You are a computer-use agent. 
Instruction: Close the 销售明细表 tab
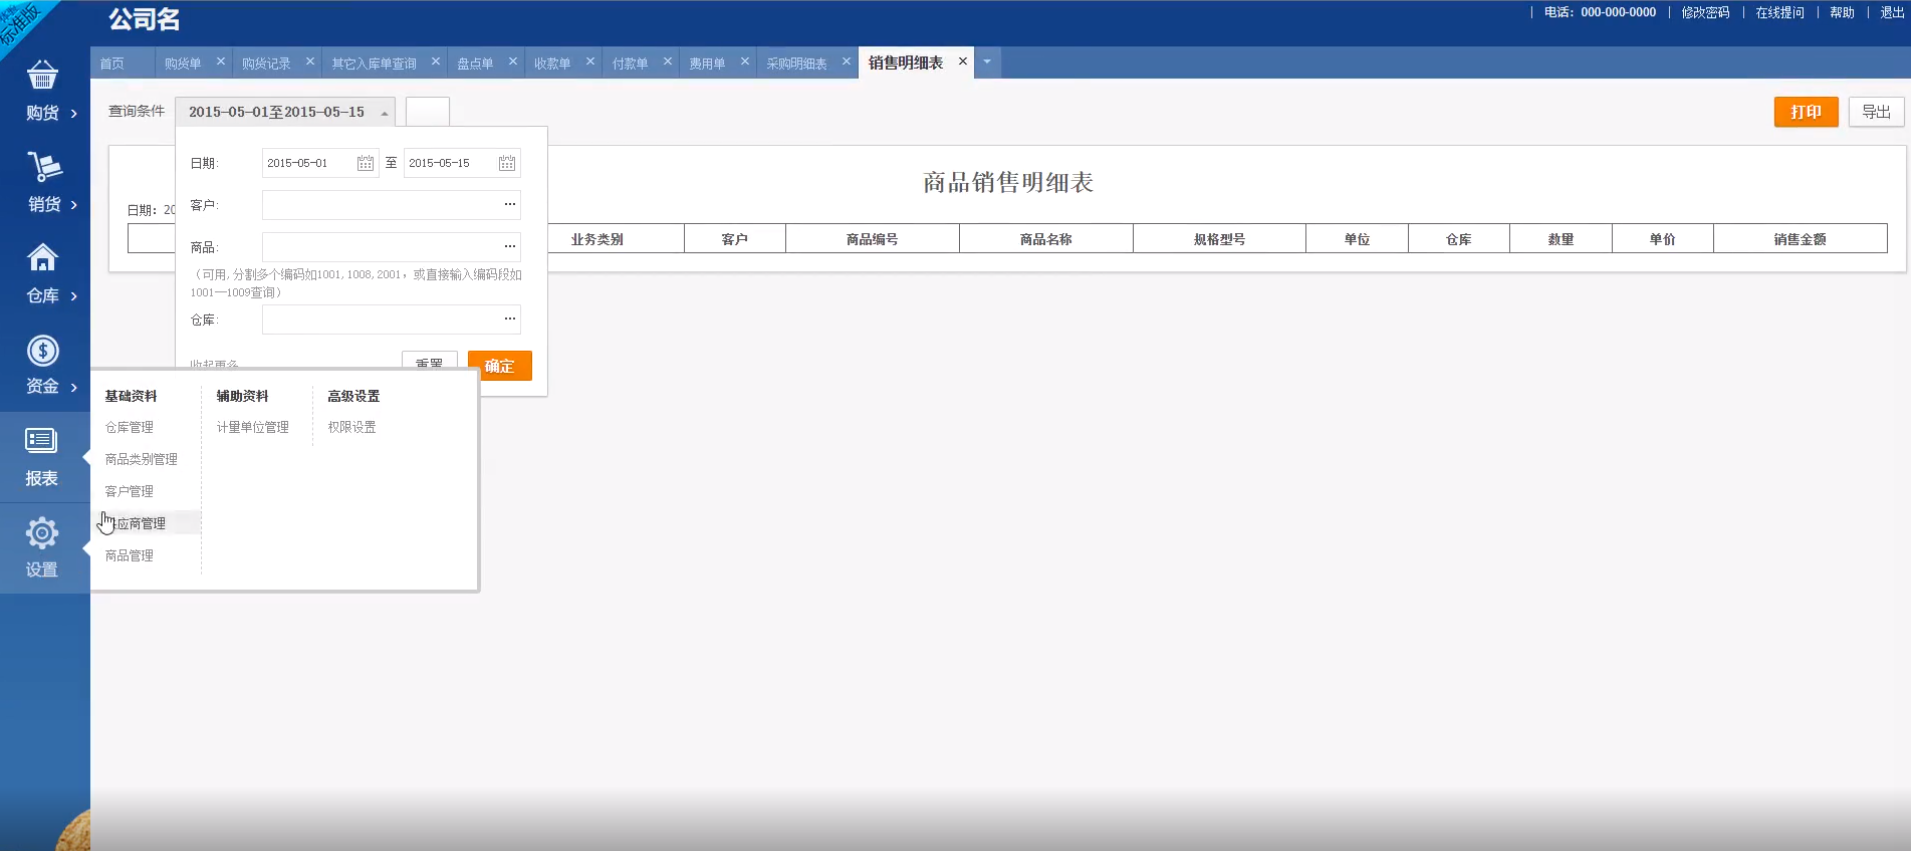pos(963,62)
